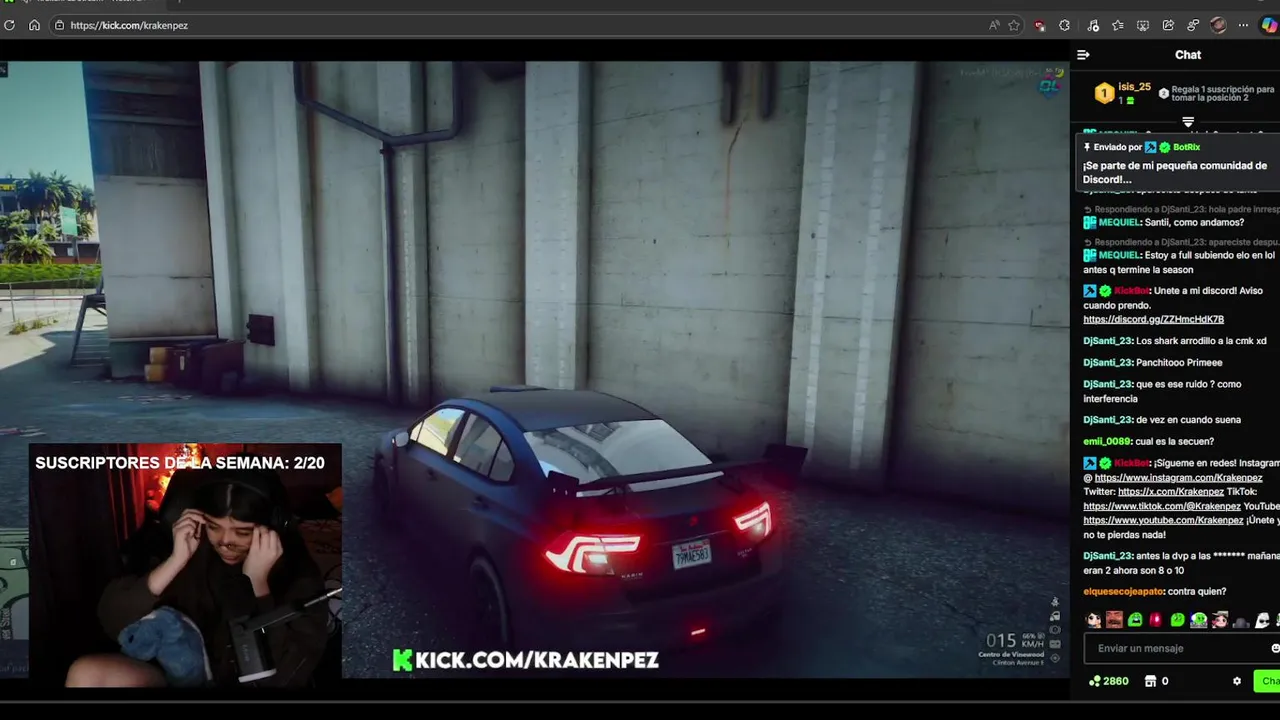Insert the white ghost sunglasses emote

(1262, 620)
